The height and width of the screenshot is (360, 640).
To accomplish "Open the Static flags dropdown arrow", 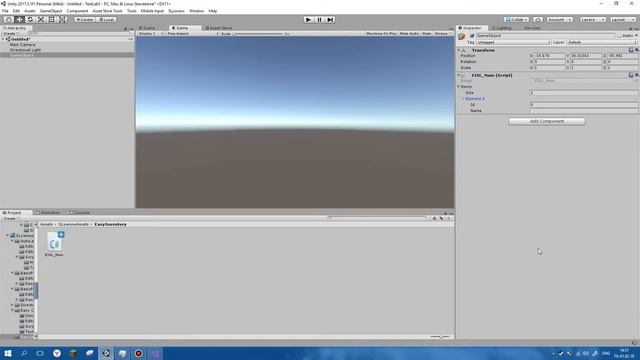I will pos(636,36).
